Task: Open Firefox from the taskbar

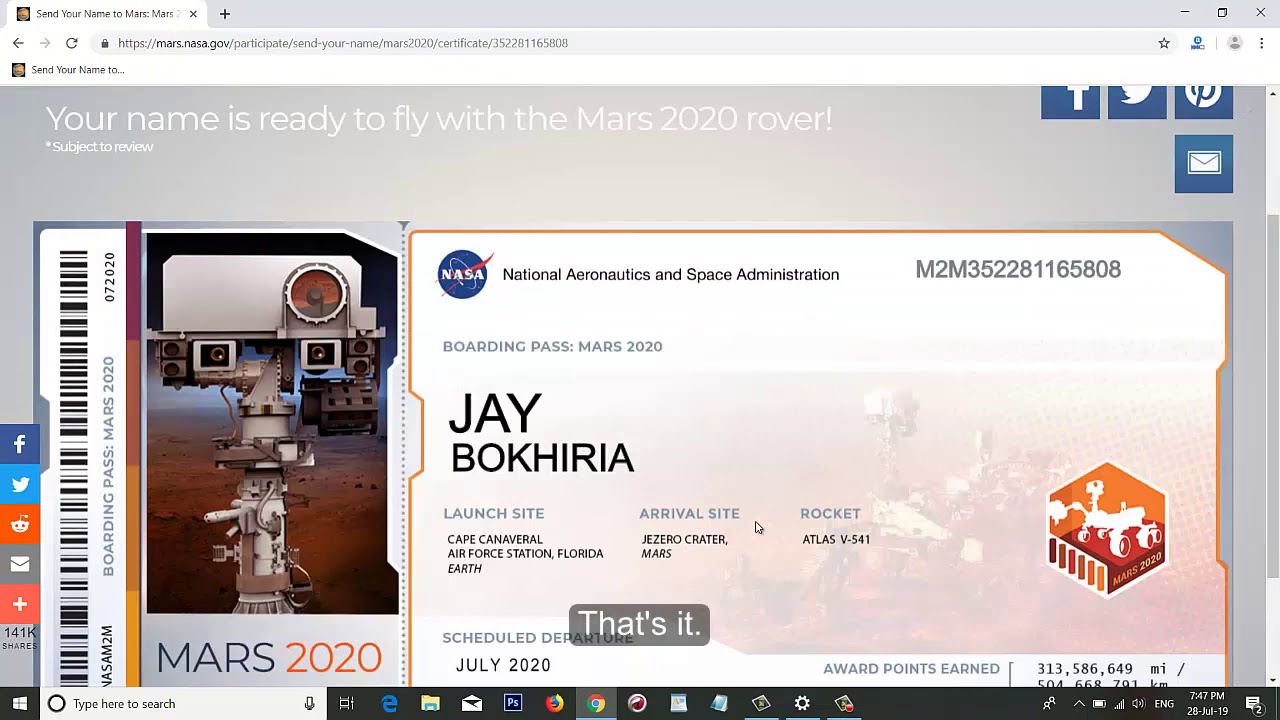Action: tap(554, 704)
